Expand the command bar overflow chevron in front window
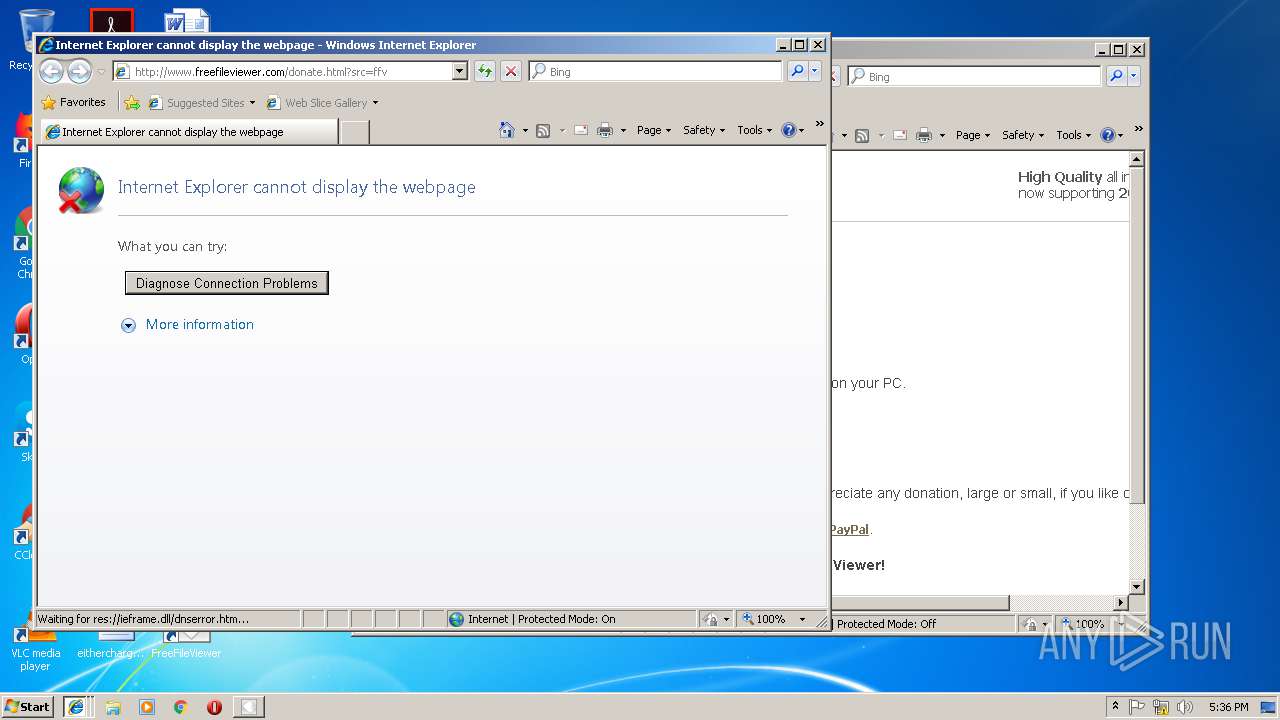This screenshot has height=720, width=1280. (x=819, y=124)
